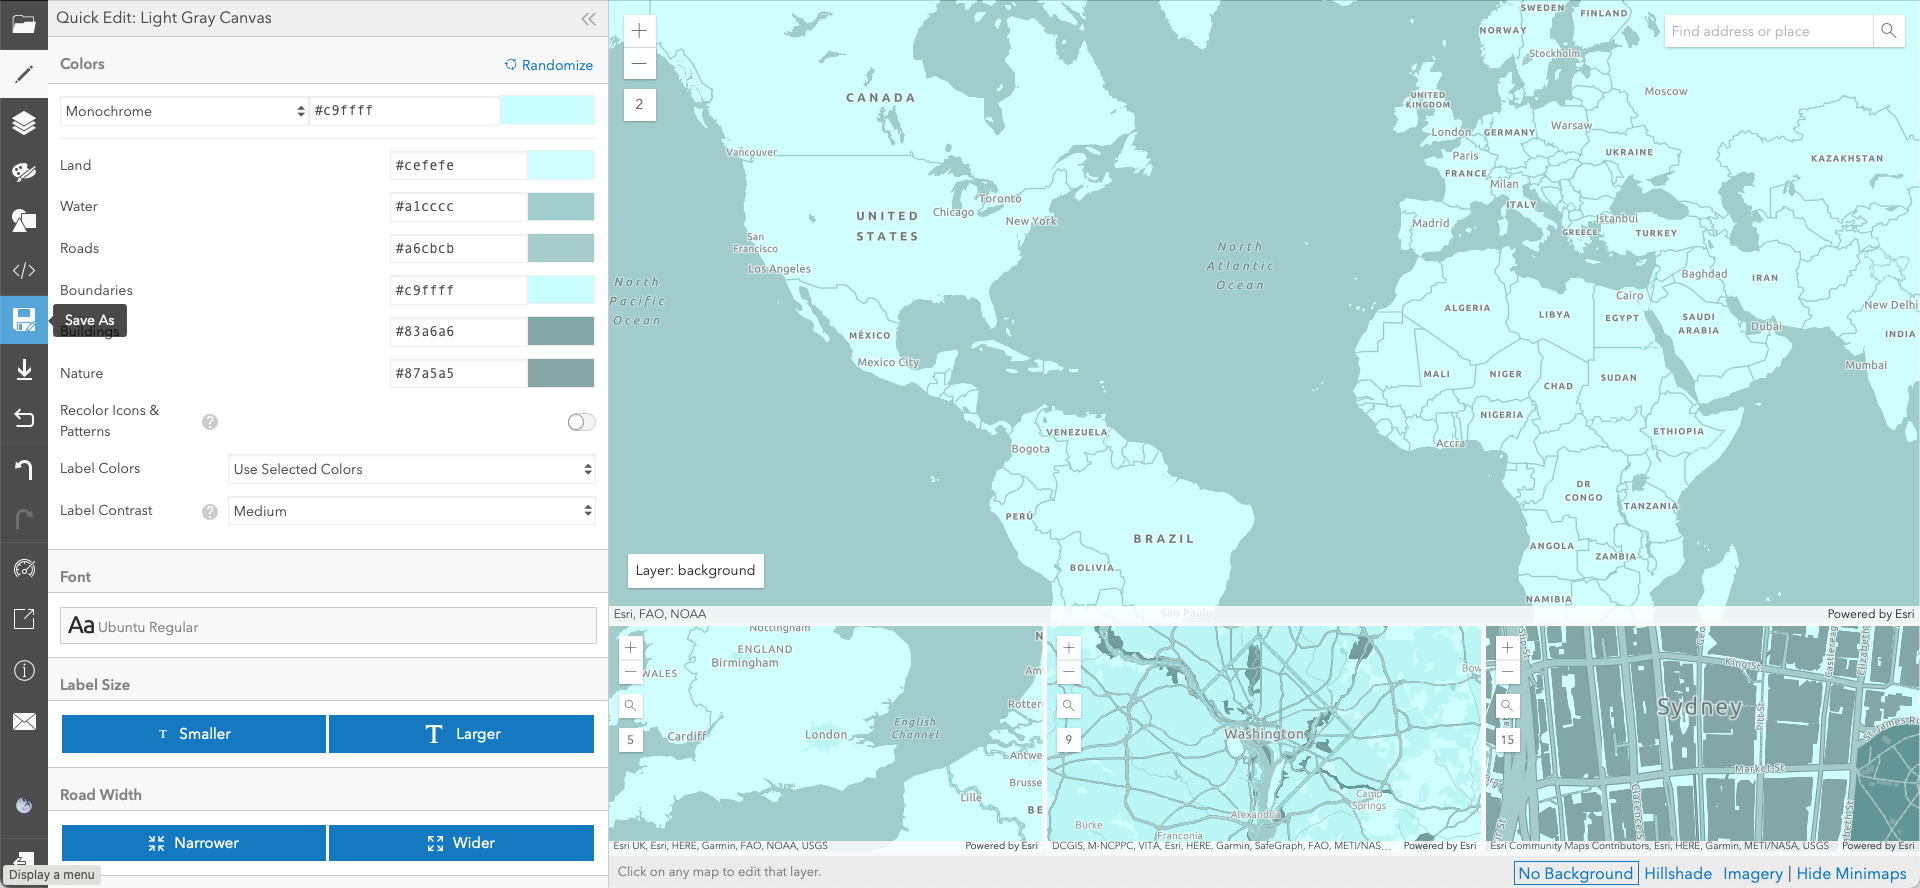The height and width of the screenshot is (888, 1920).
Task: Click the Nature hex field #87a5a5
Action: coord(458,373)
